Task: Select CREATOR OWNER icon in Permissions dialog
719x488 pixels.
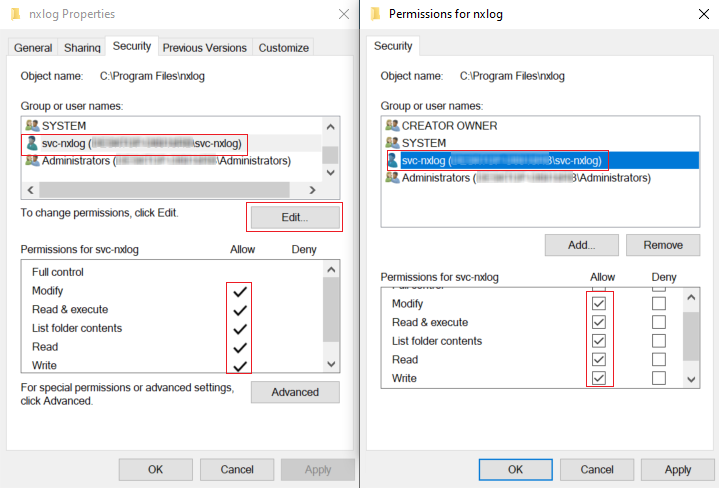Action: (x=392, y=126)
